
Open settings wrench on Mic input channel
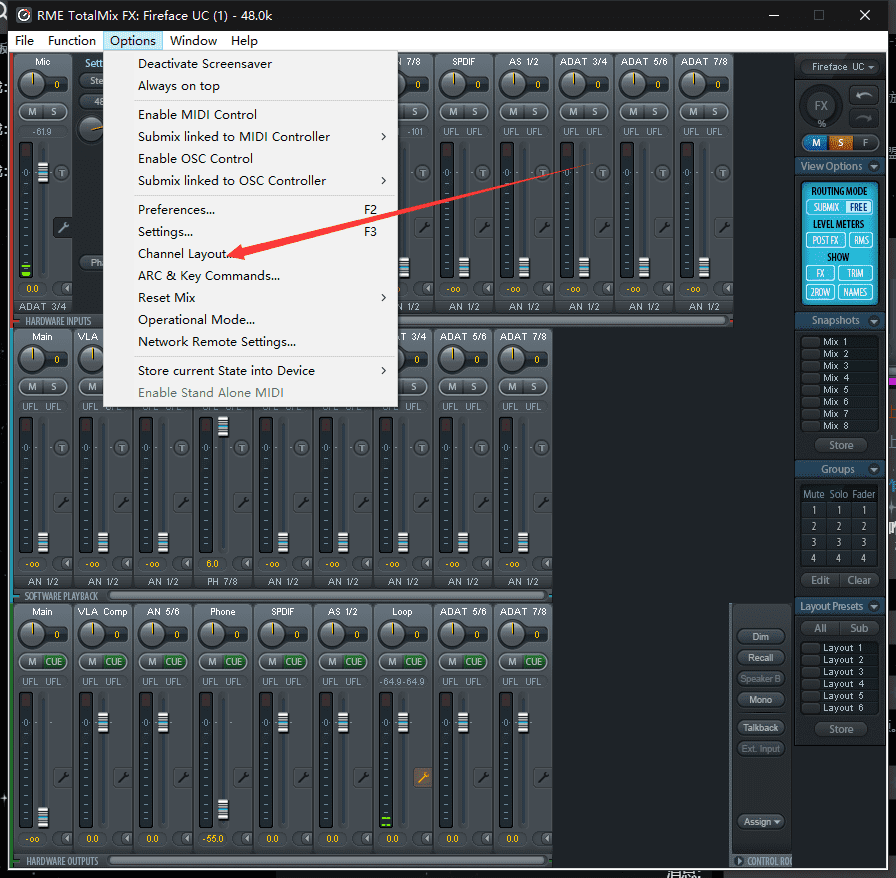[62, 227]
